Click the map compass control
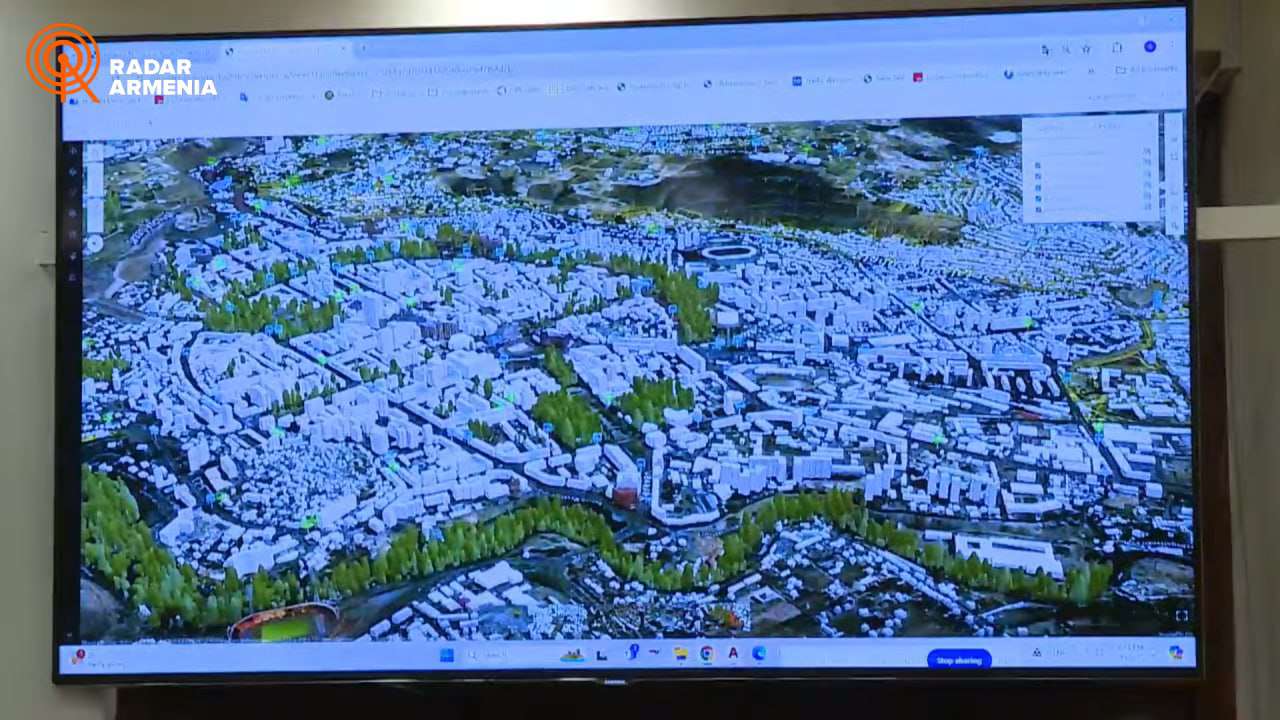Viewport: 1280px width, 720px height. coord(94,243)
